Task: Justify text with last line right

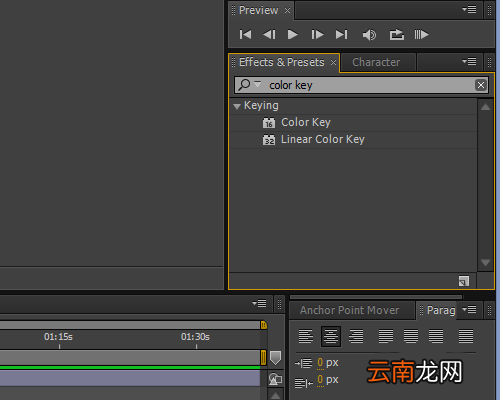Action: (436, 336)
